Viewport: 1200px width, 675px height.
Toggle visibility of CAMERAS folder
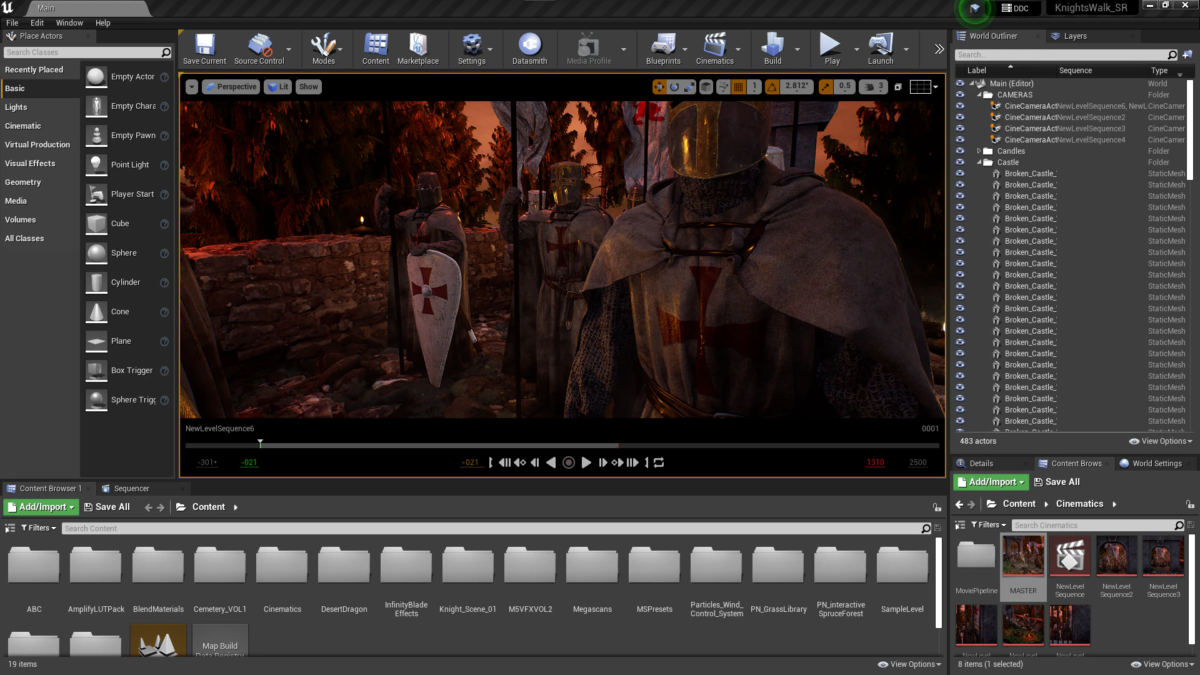[x=960, y=95]
